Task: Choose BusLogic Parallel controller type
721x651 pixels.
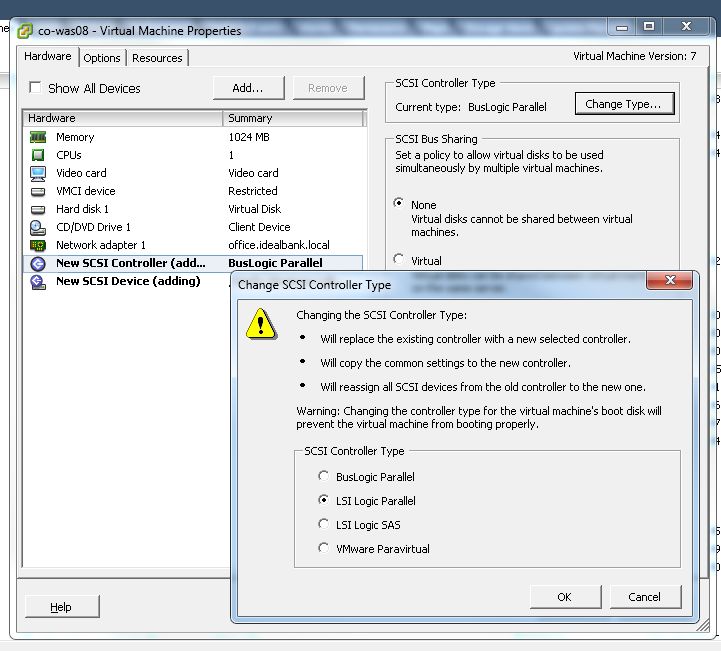Action: 323,476
